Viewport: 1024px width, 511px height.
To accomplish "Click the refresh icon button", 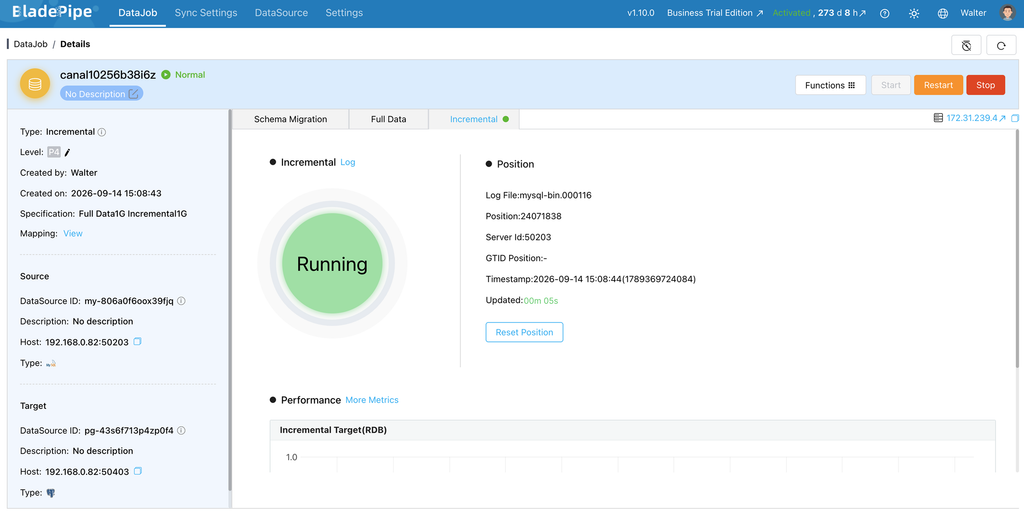I will pos(1001,45).
